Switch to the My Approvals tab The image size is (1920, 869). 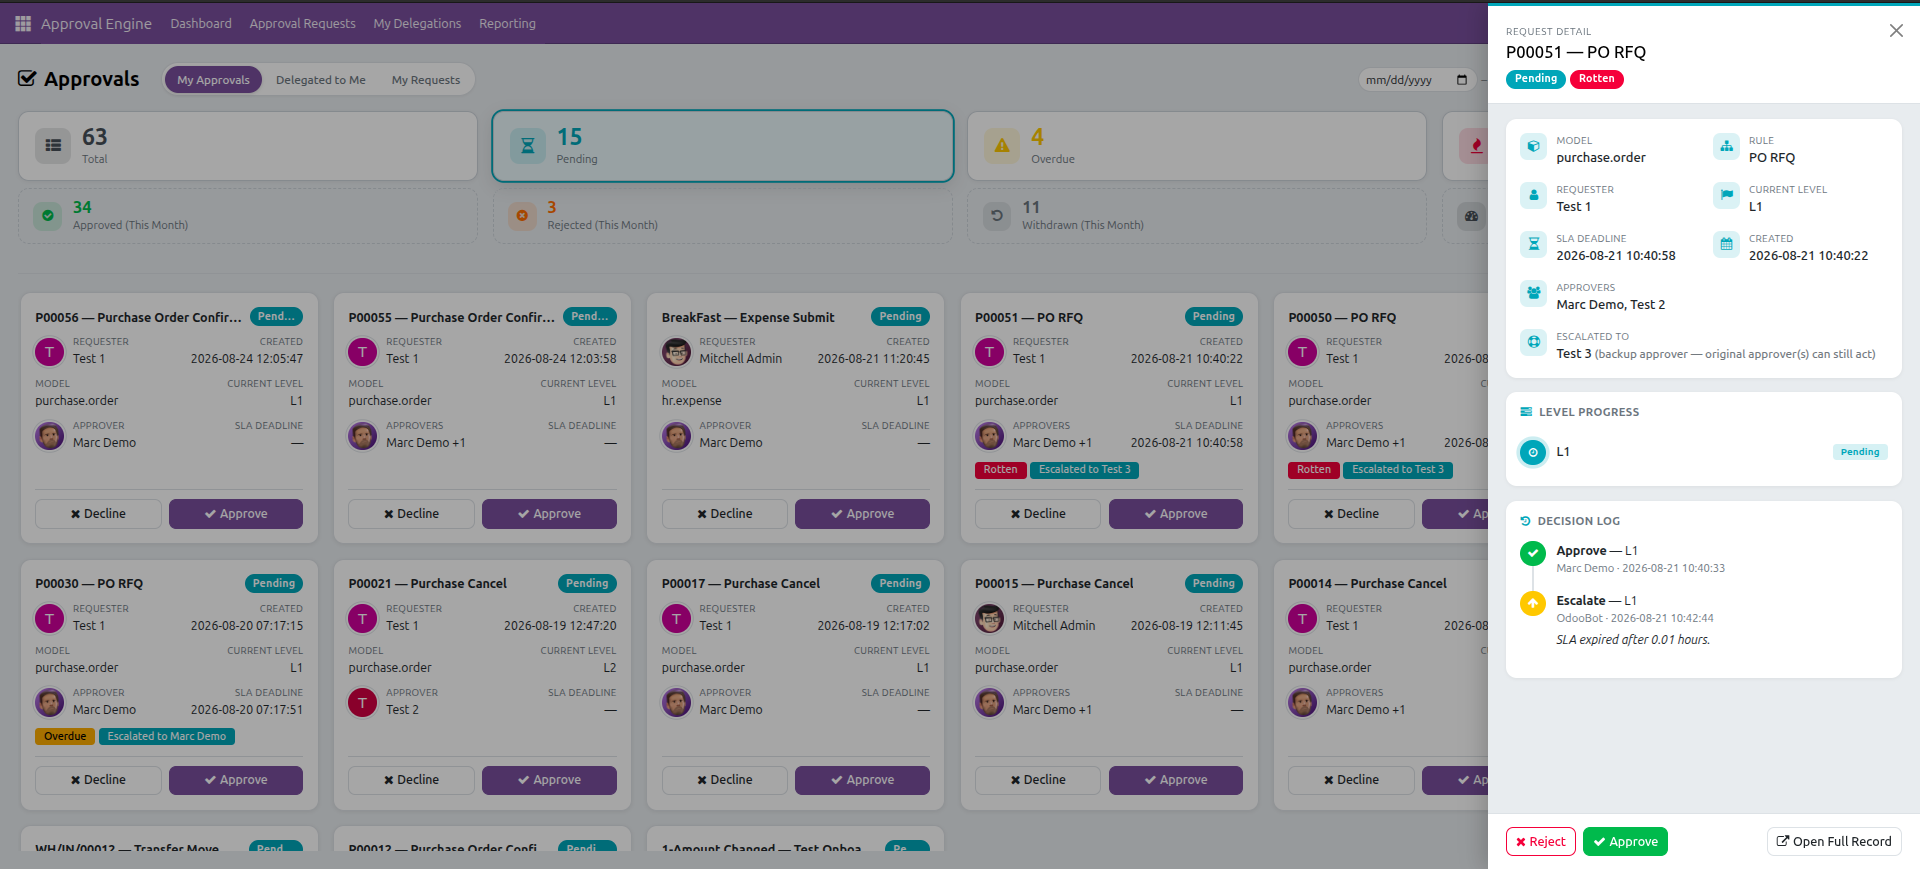pyautogui.click(x=213, y=80)
